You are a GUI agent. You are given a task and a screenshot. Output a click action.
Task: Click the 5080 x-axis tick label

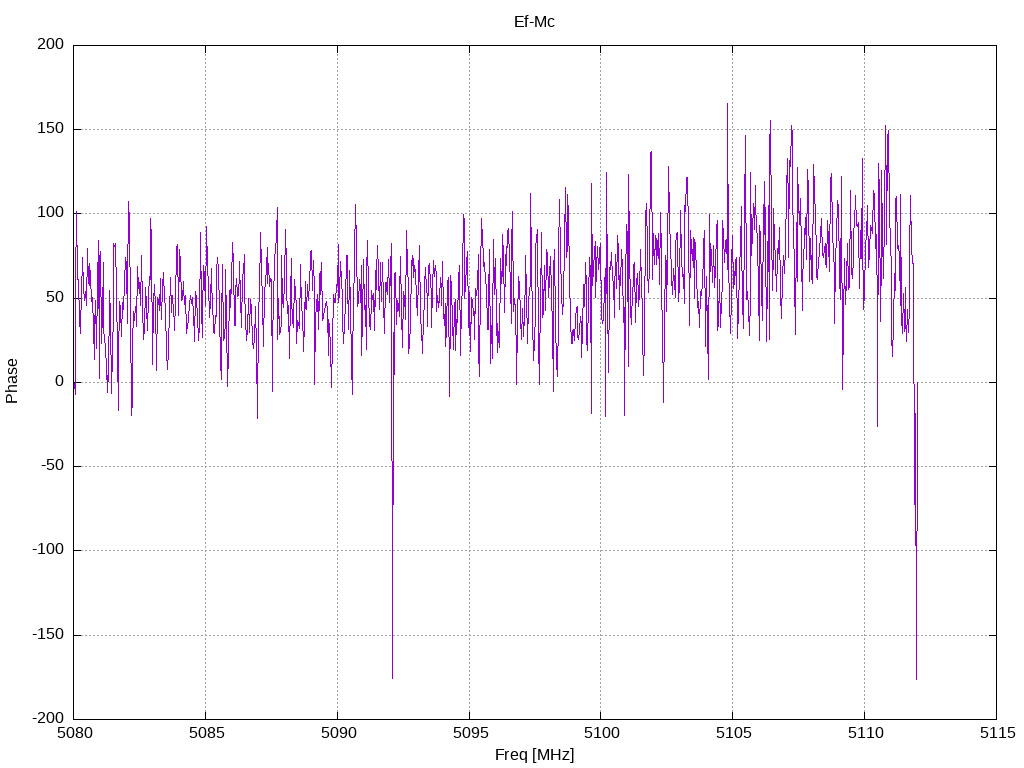pyautogui.click(x=74, y=733)
